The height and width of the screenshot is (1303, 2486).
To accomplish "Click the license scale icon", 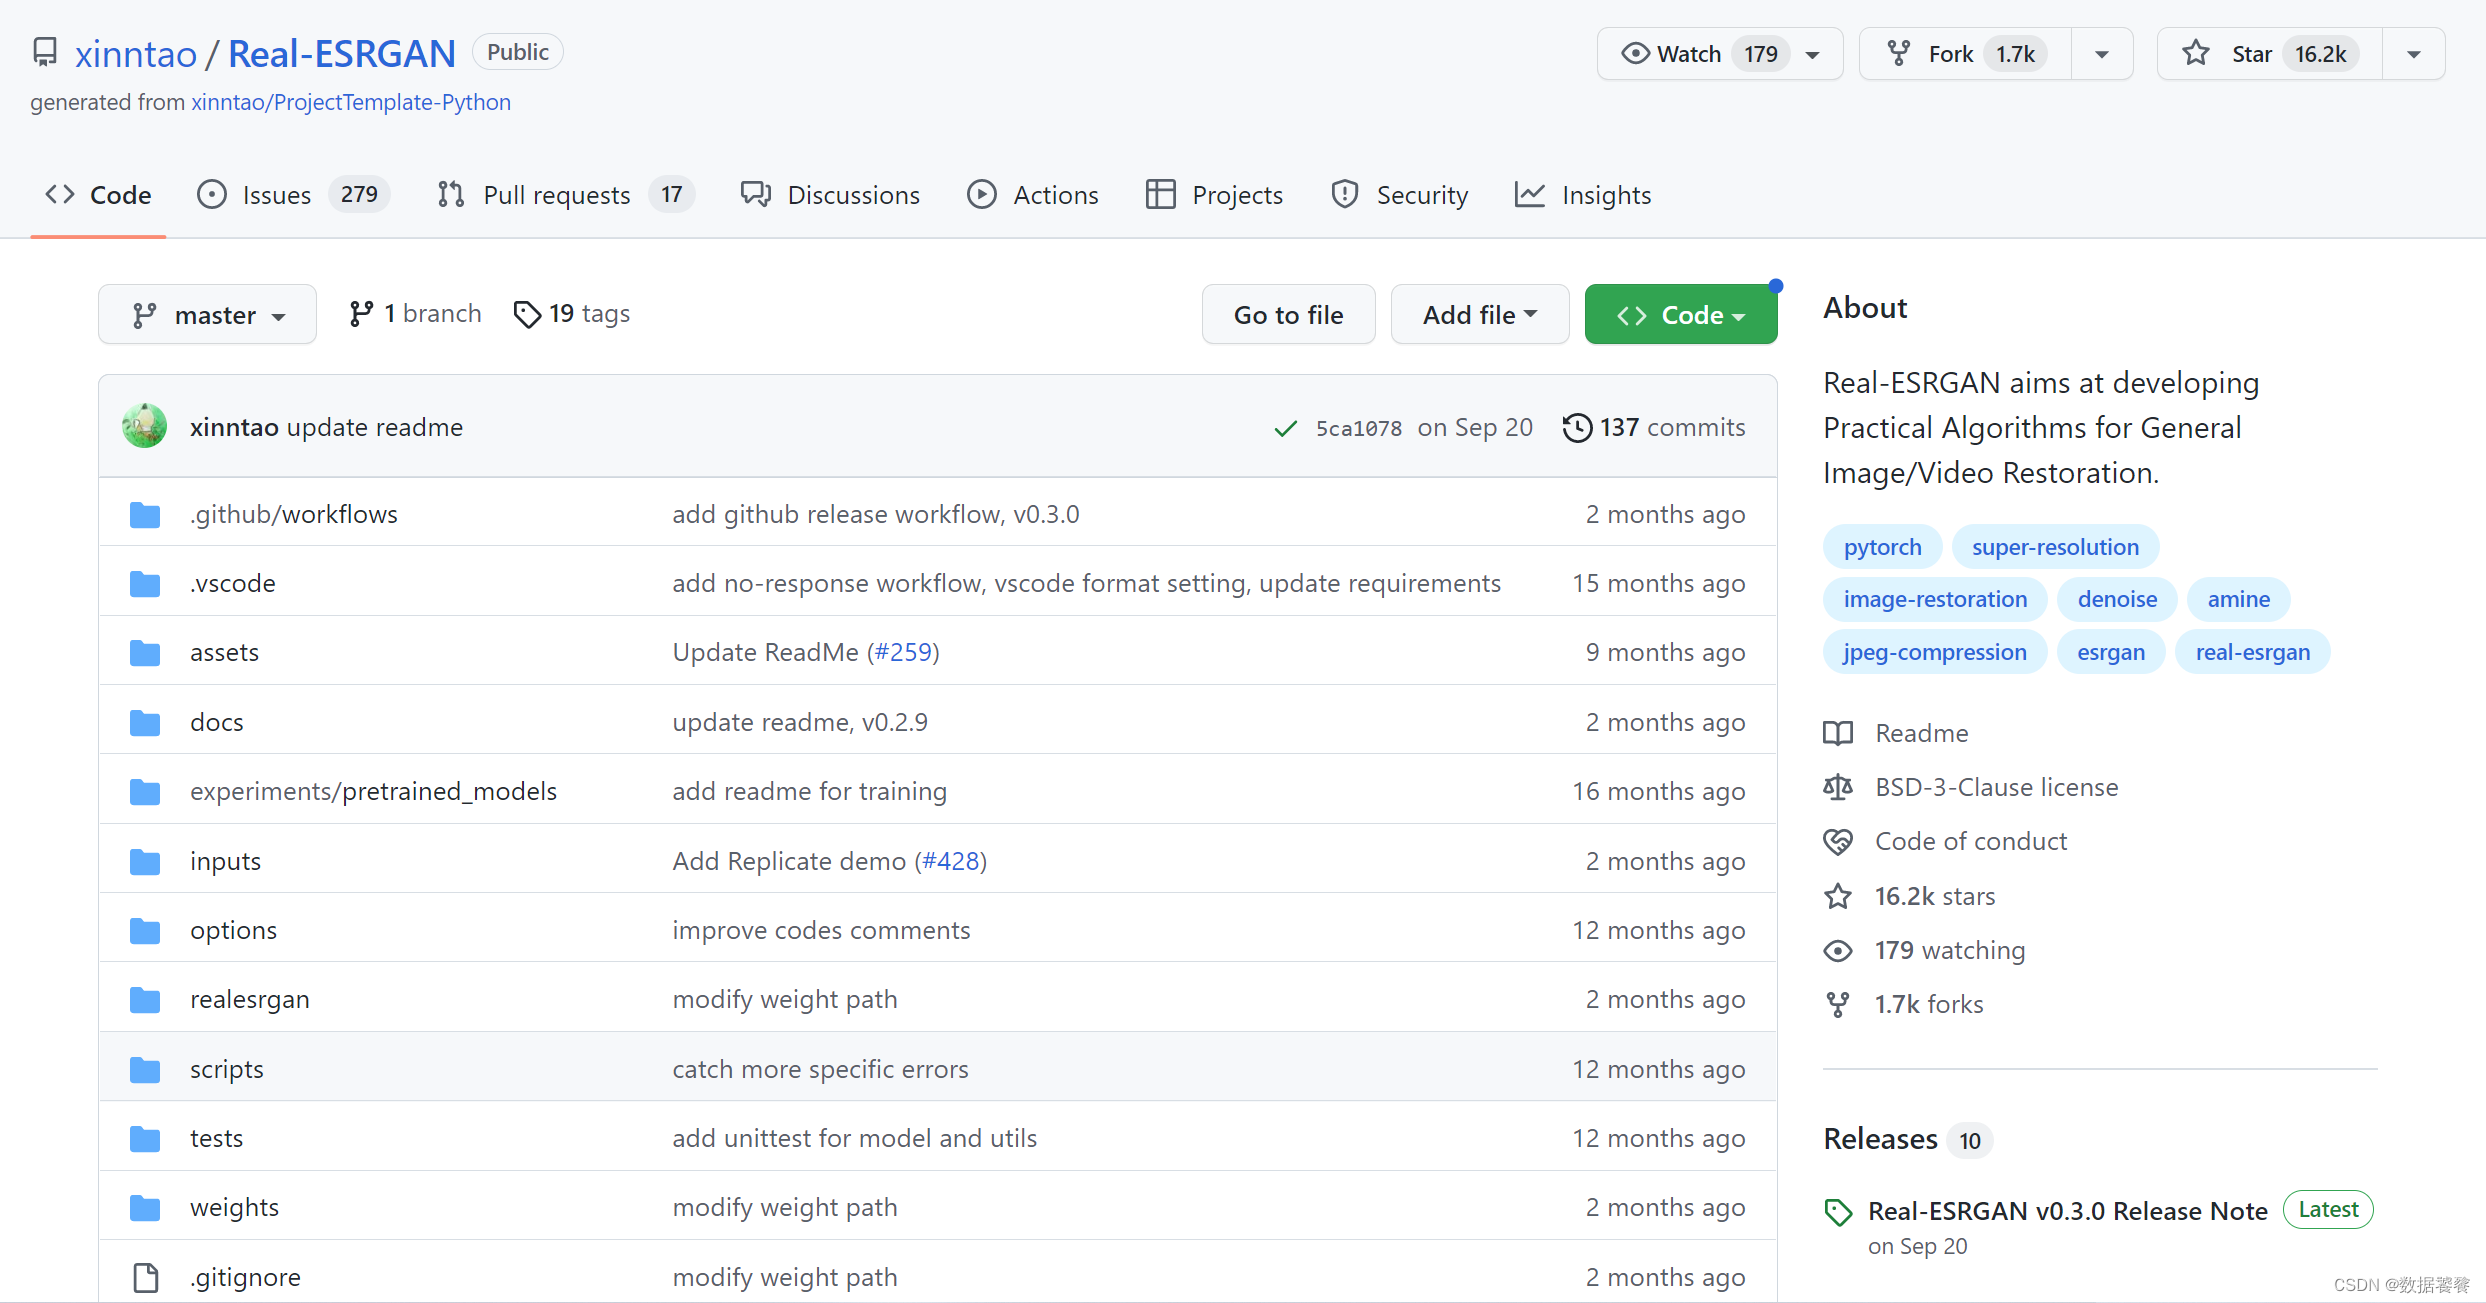I will pyautogui.click(x=1837, y=788).
